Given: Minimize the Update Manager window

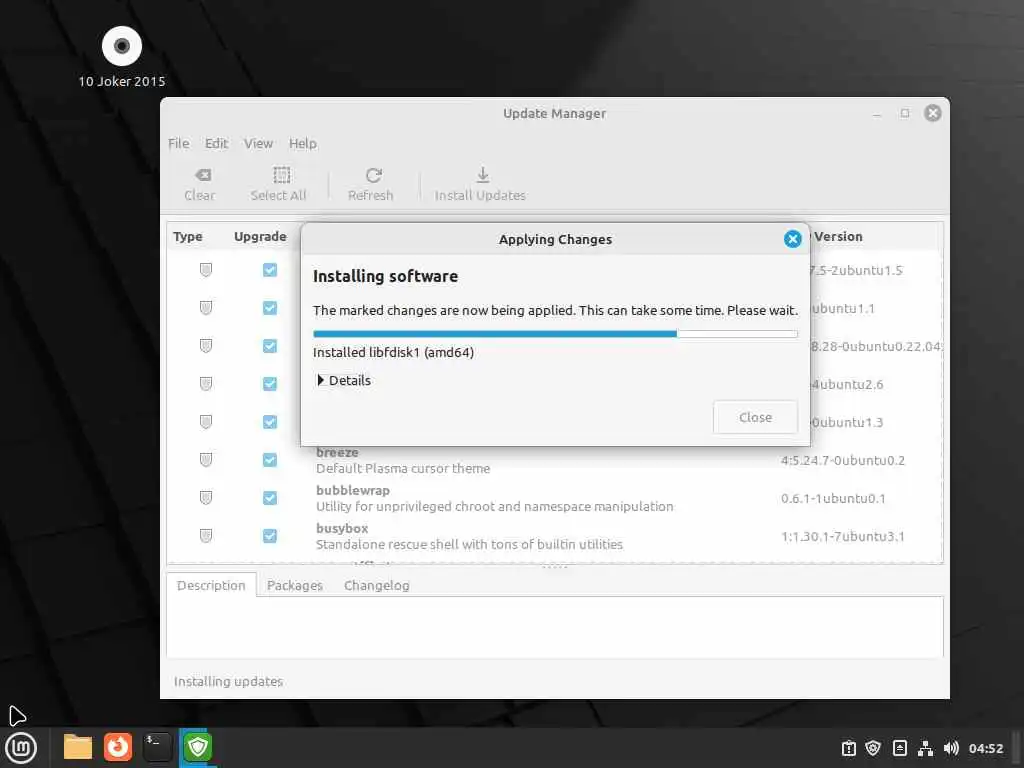Looking at the screenshot, I should click(877, 114).
